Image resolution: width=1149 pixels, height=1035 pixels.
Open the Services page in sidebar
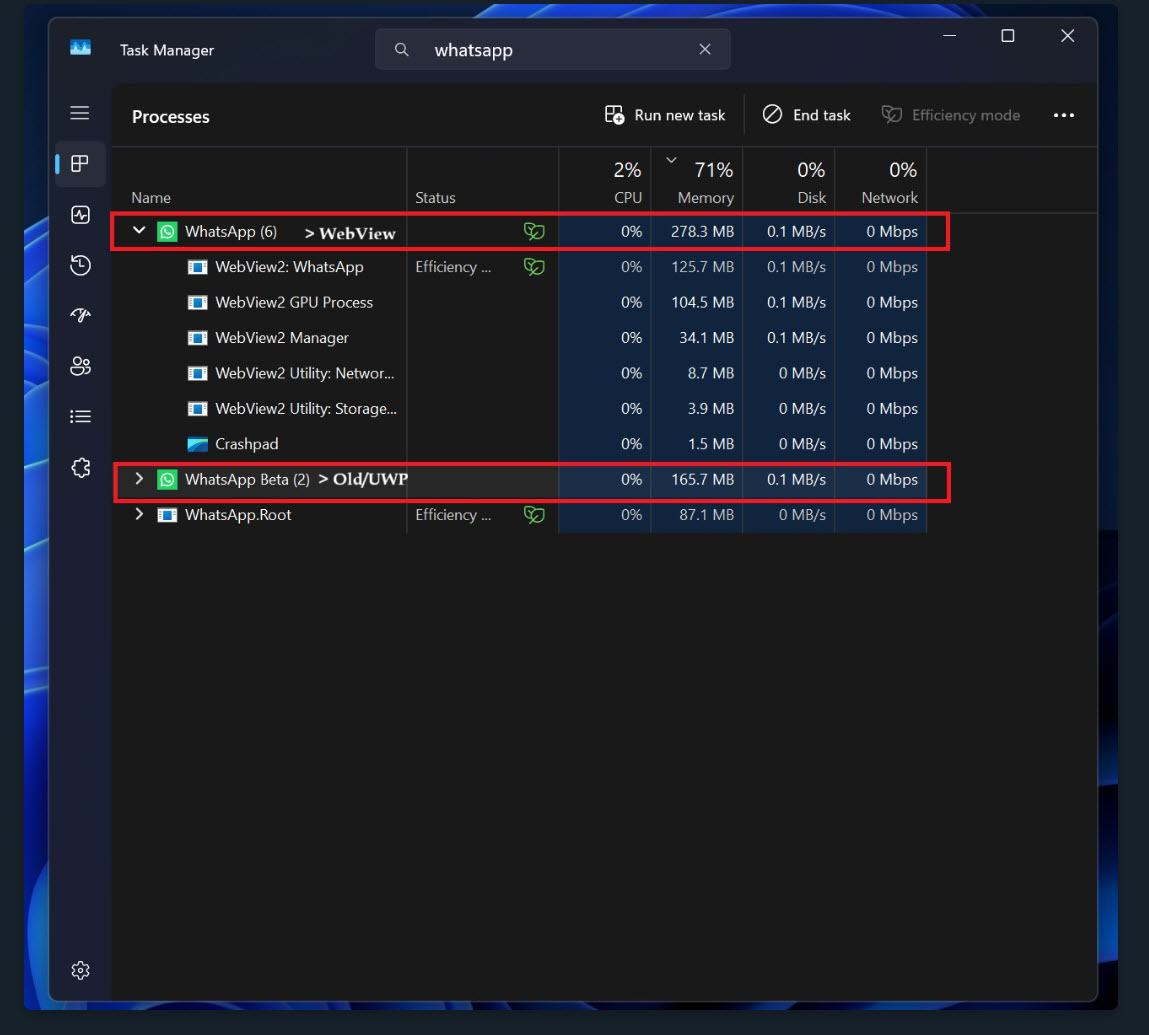pyautogui.click(x=80, y=468)
